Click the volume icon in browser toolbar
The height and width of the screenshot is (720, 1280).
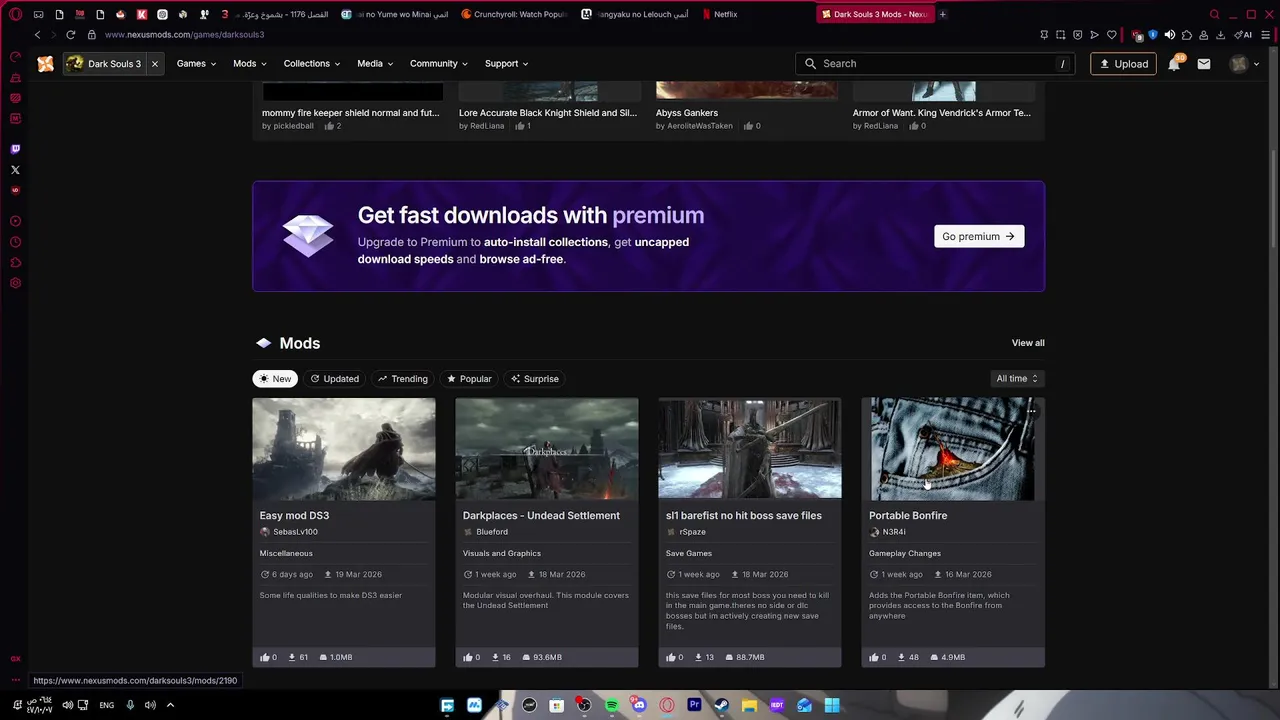[1169, 35]
